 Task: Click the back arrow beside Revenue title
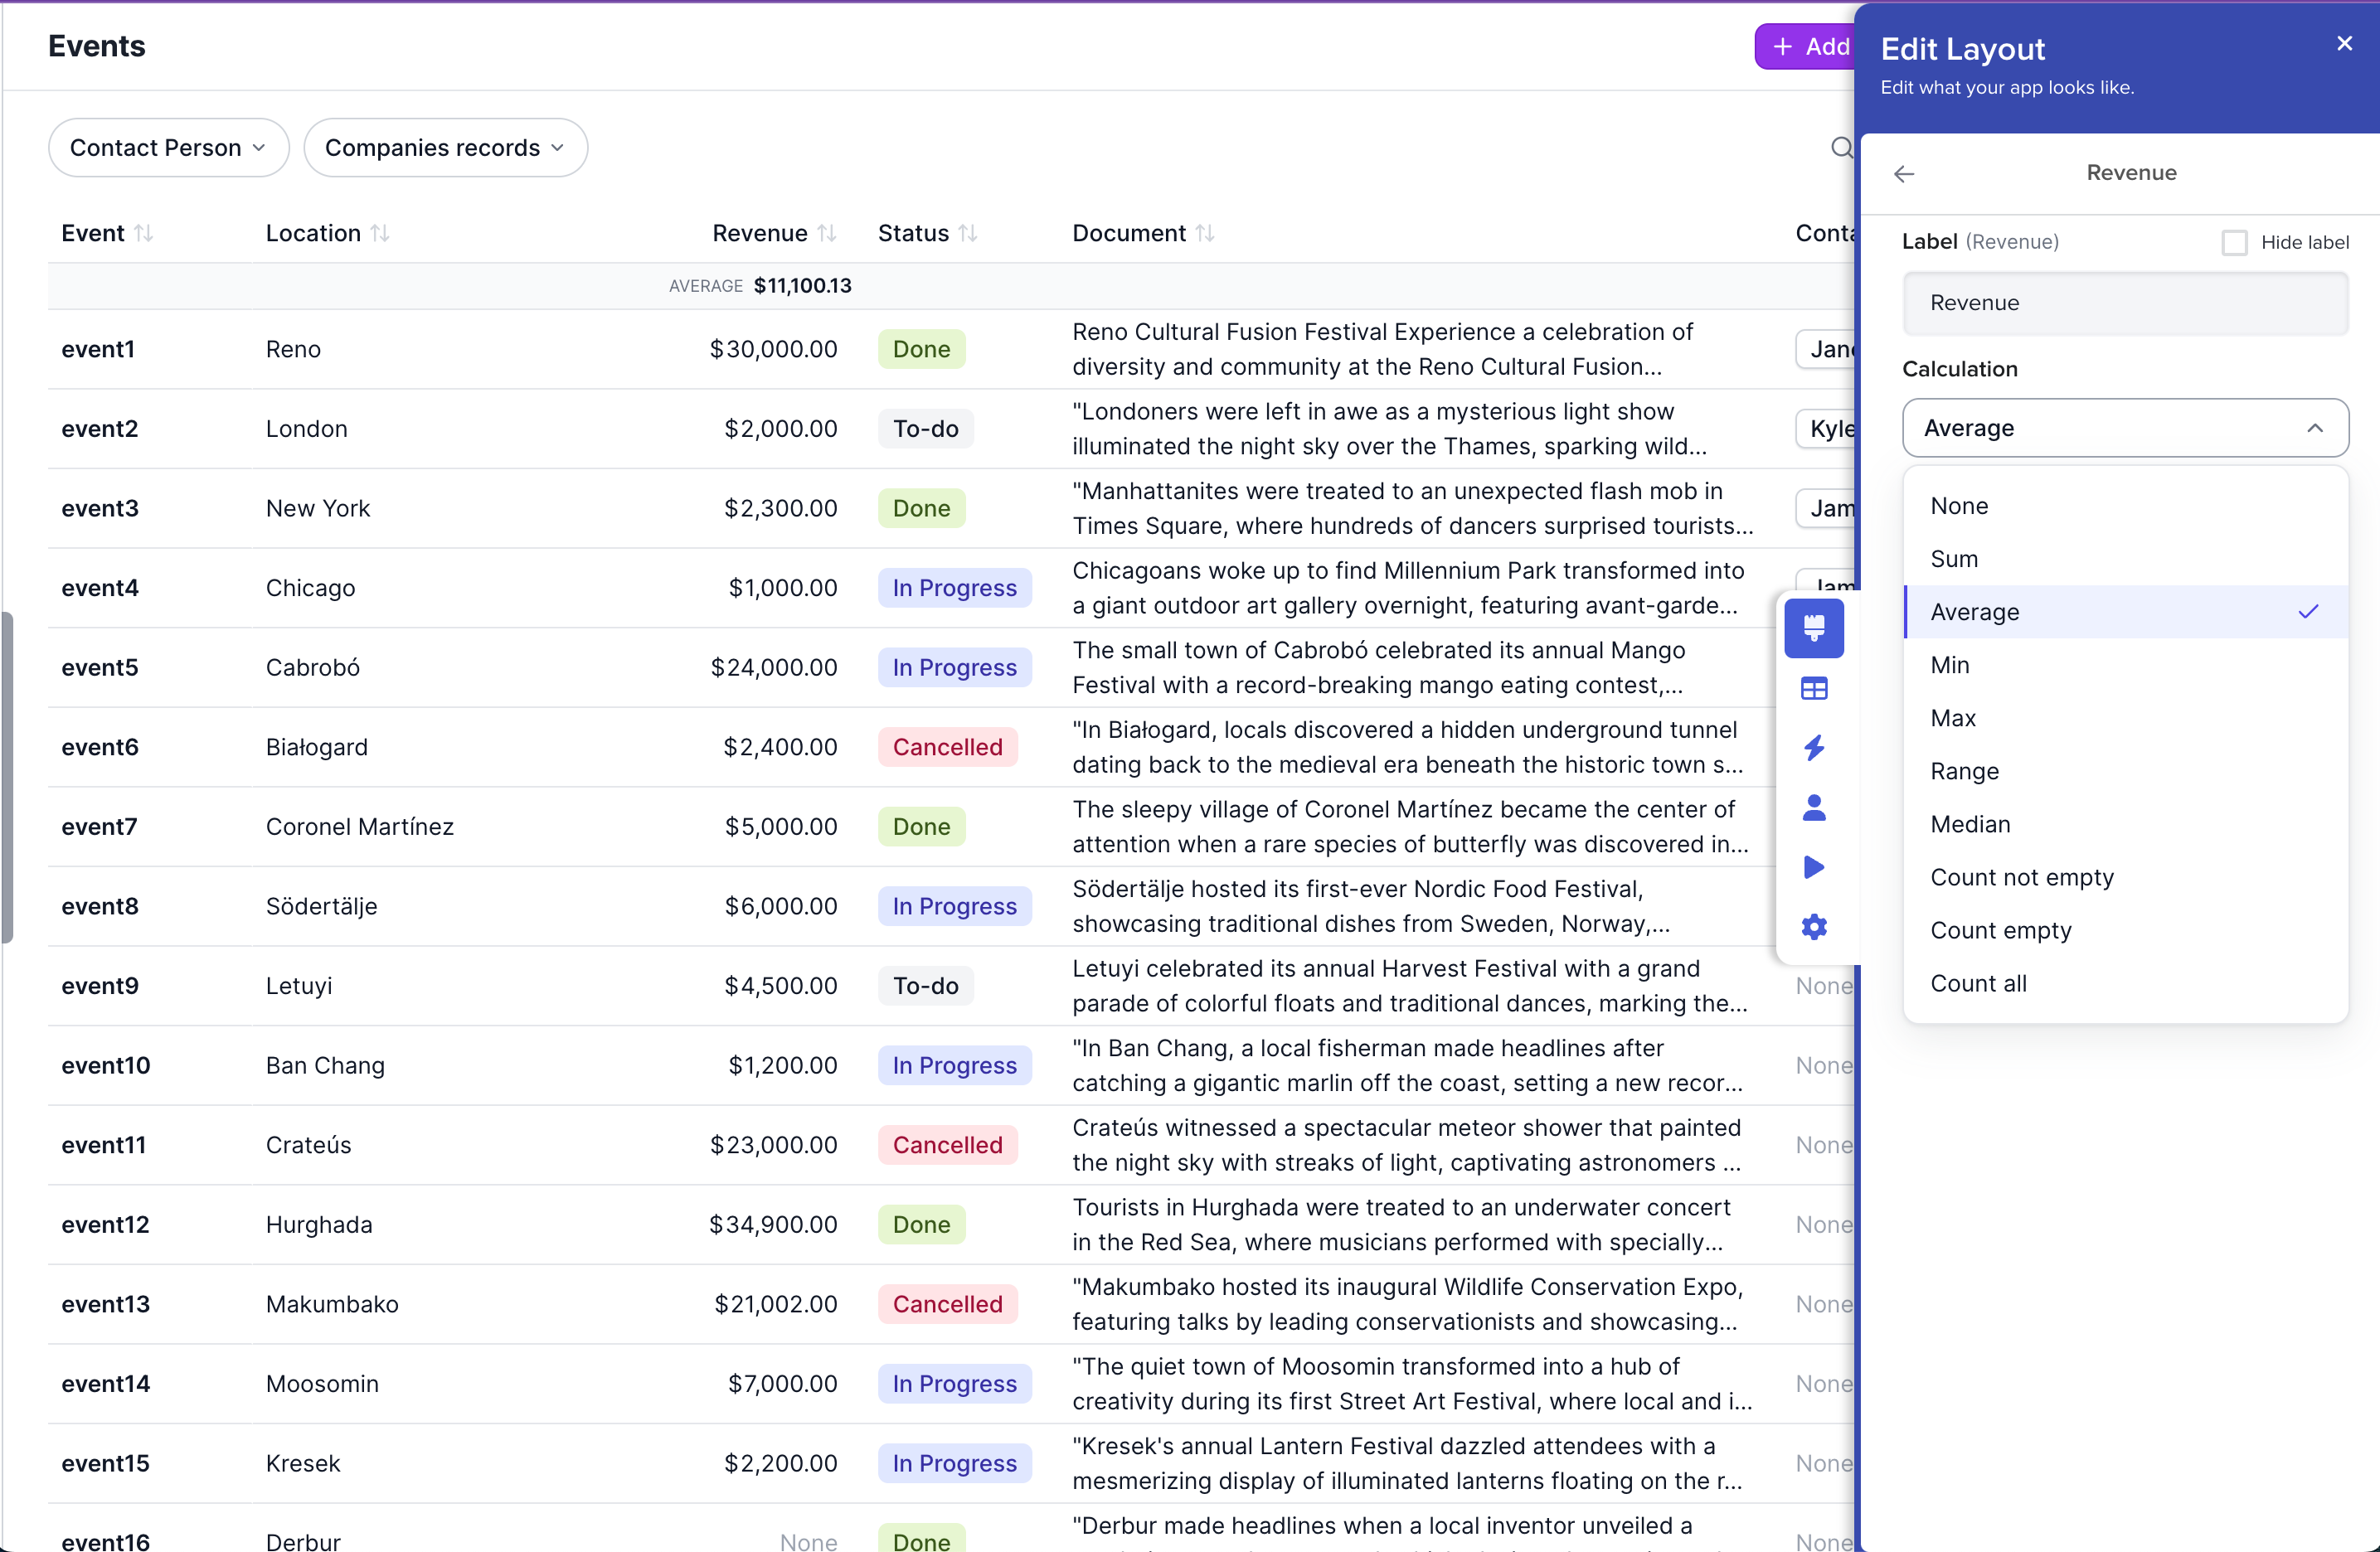pyautogui.click(x=1903, y=174)
